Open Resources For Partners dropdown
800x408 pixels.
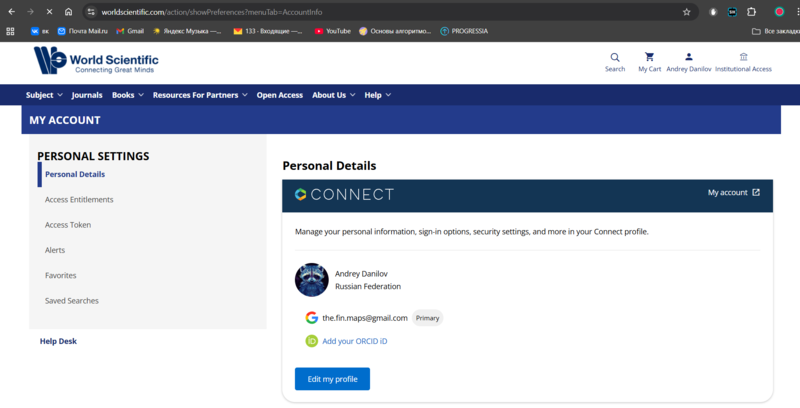click(x=200, y=95)
